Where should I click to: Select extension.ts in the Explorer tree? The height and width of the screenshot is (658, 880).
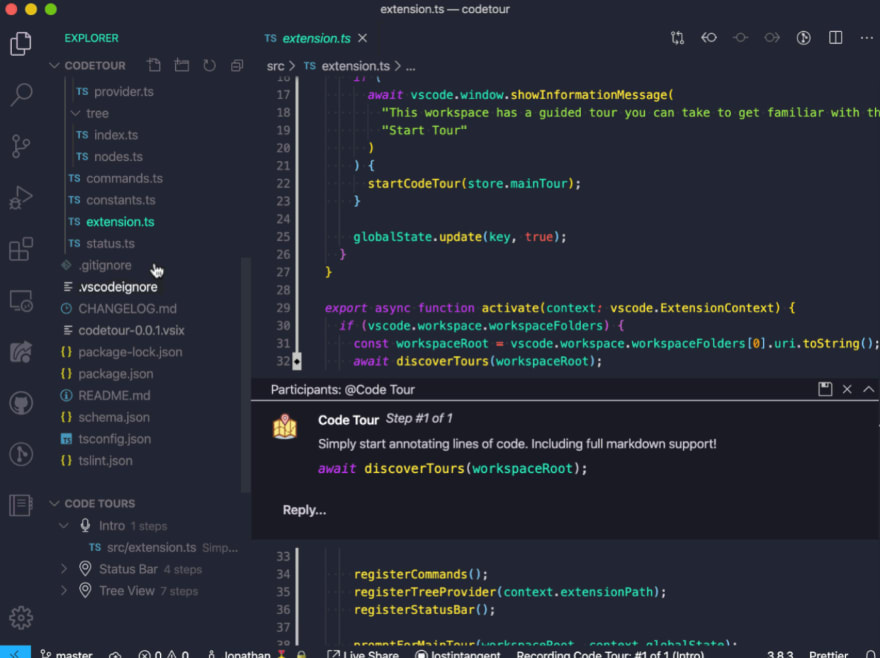pos(120,222)
